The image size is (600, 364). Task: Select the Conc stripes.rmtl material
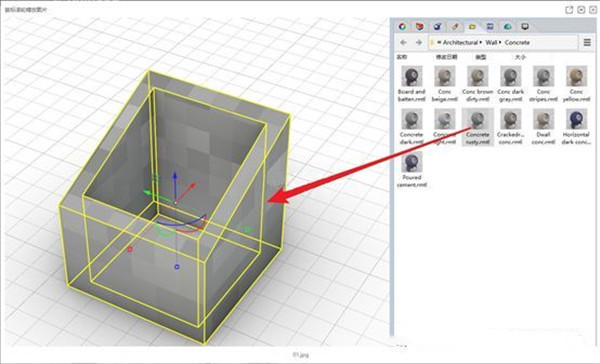pos(543,84)
